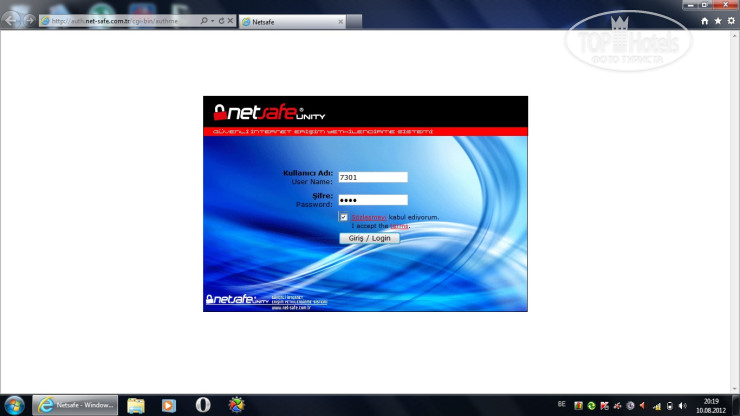Viewport: 740px width, 416px height.
Task: Click the round purple clock tray icon
Action: (x=630, y=406)
